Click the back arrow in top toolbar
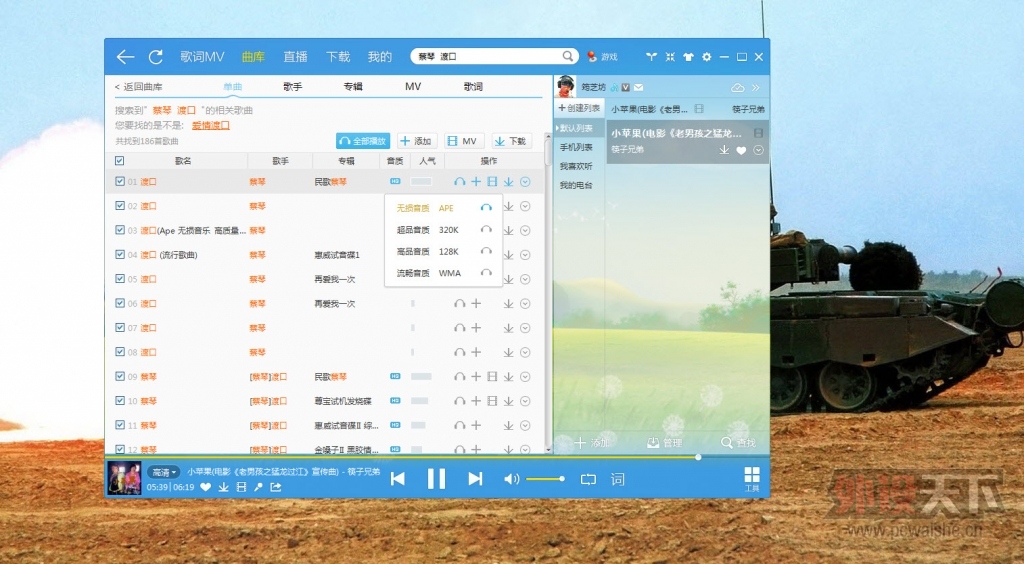The height and width of the screenshot is (564, 1024). [125, 57]
